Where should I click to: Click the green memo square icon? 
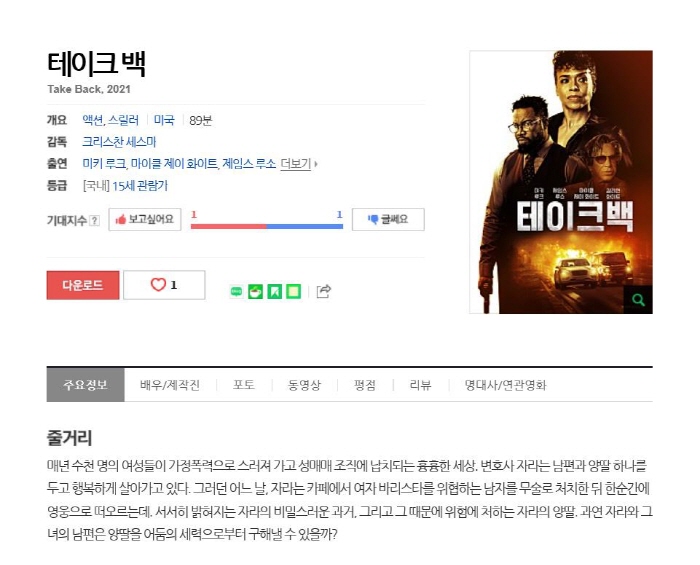tap(293, 291)
